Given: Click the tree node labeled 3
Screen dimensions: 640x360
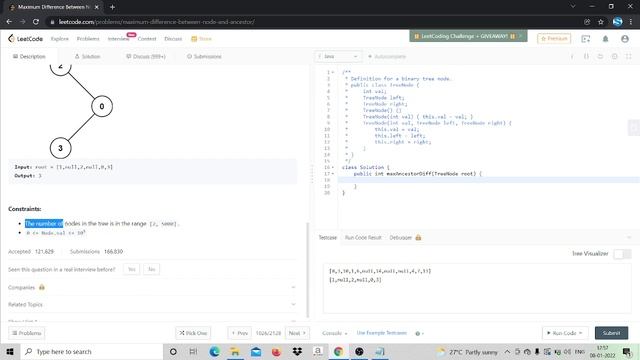Looking at the screenshot, I should 60,148.
